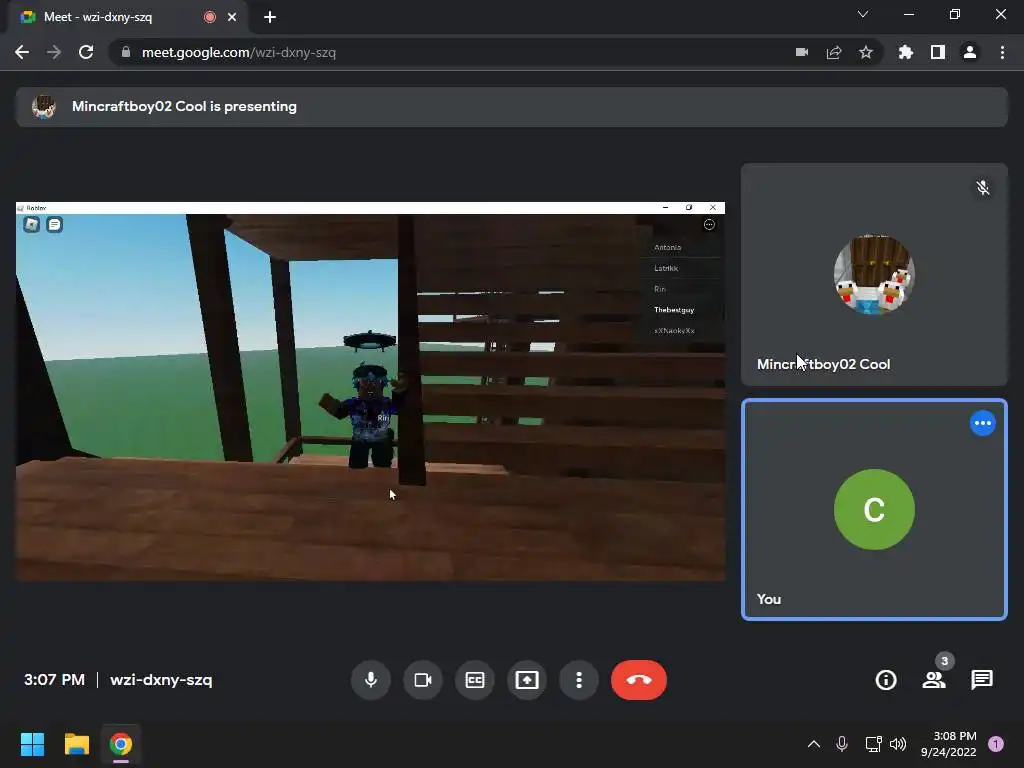Viewport: 1024px width, 768px height.
Task: Open Chrome extensions puzzle icon
Action: pyautogui.click(x=906, y=52)
